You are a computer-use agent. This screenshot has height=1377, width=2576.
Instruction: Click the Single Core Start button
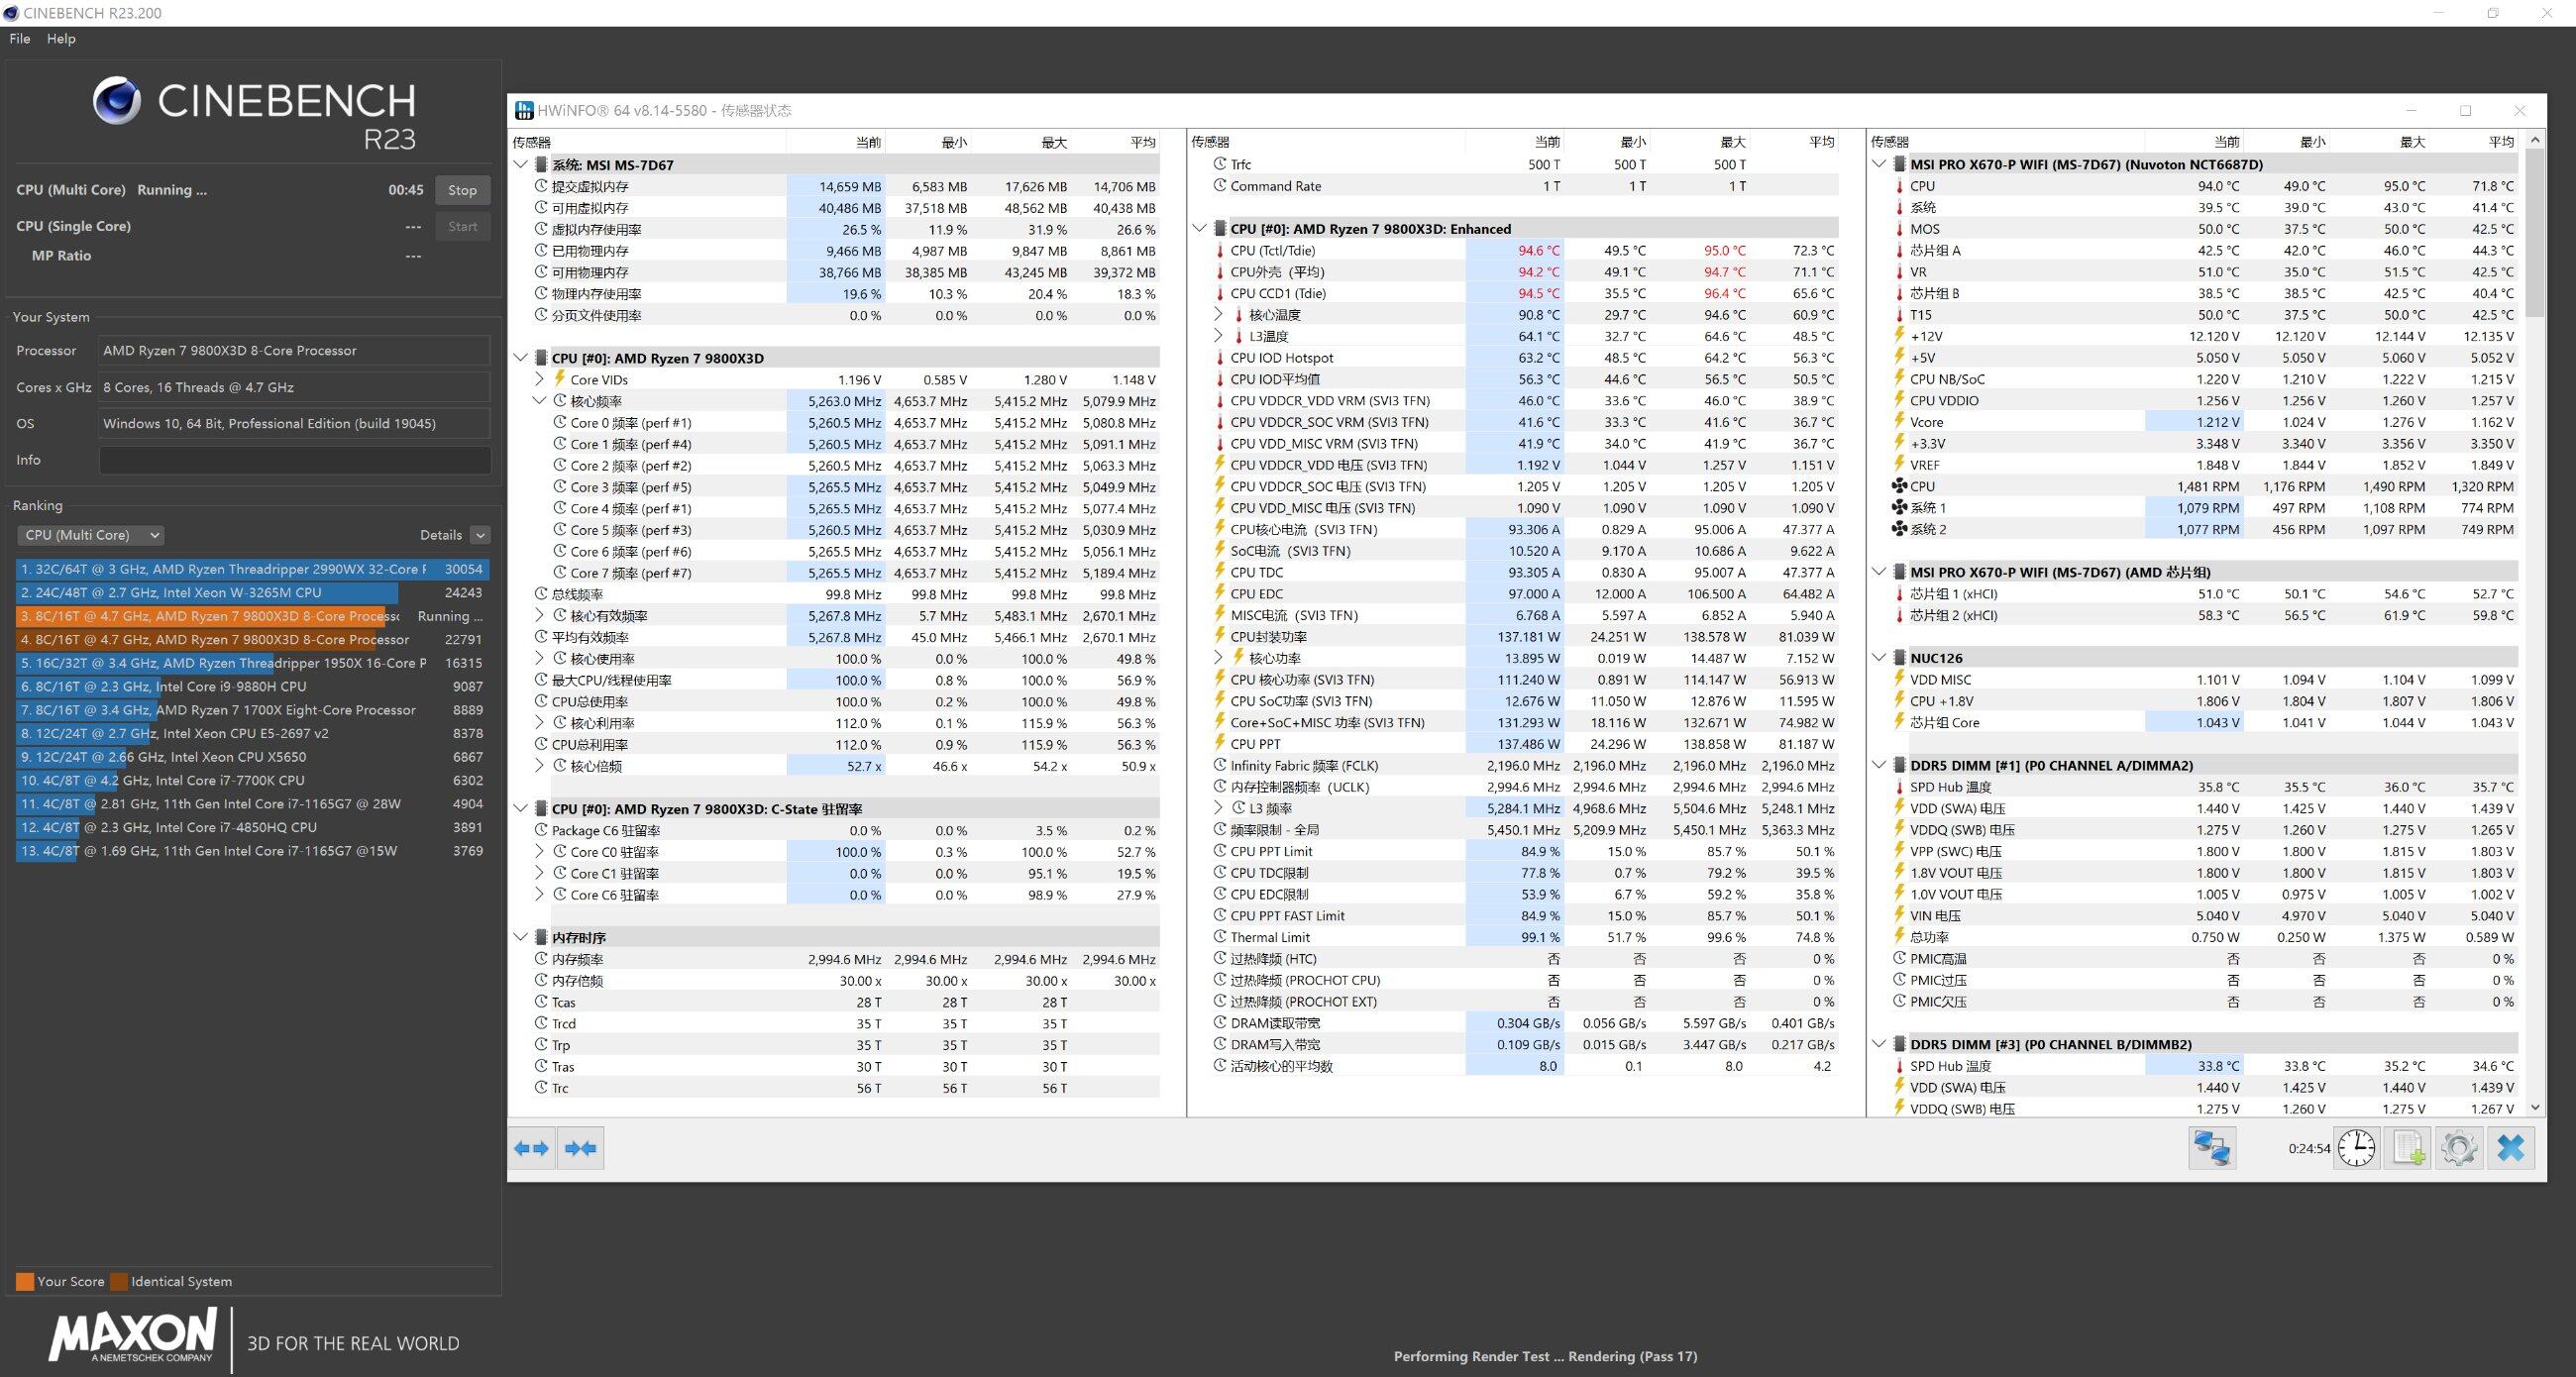462,226
